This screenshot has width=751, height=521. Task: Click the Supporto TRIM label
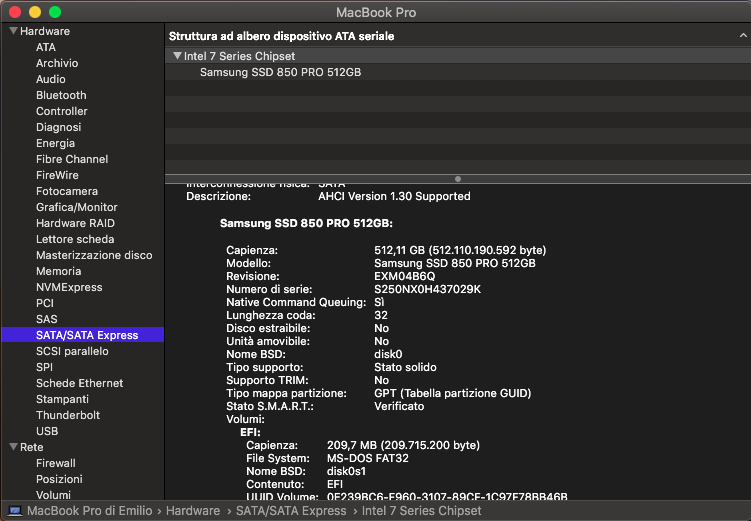267,380
